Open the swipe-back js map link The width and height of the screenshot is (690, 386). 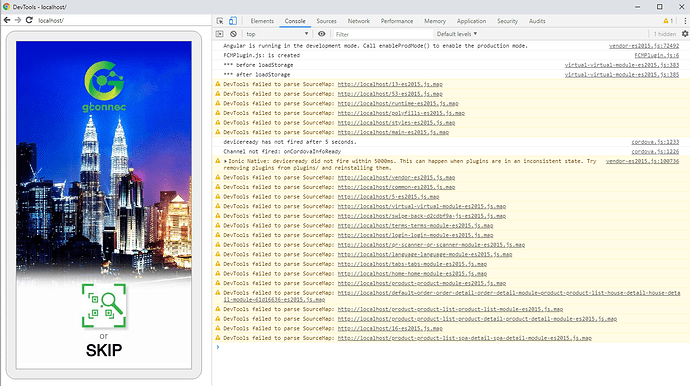pos(422,216)
